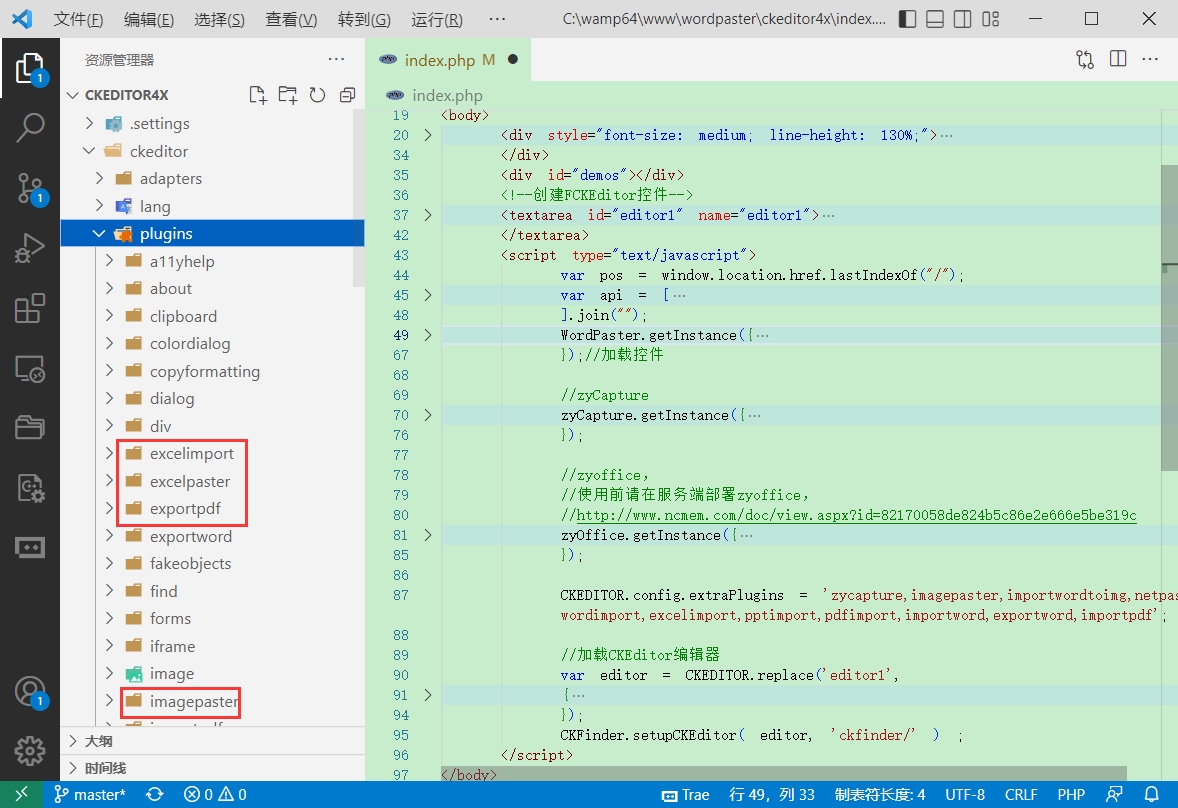Screen dimensions: 1178x808
Task: Open the 查看(V) menu
Action: pos(291,20)
